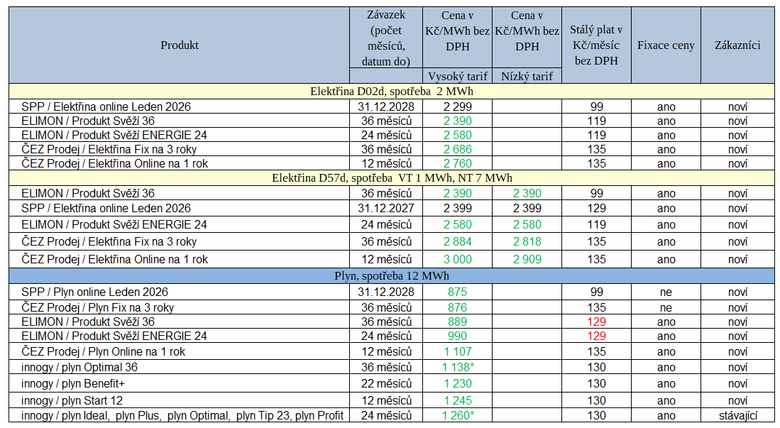Image resolution: width=780 pixels, height=428 pixels.
Task: Select the Stálý plat column header
Action: pyautogui.click(x=597, y=45)
